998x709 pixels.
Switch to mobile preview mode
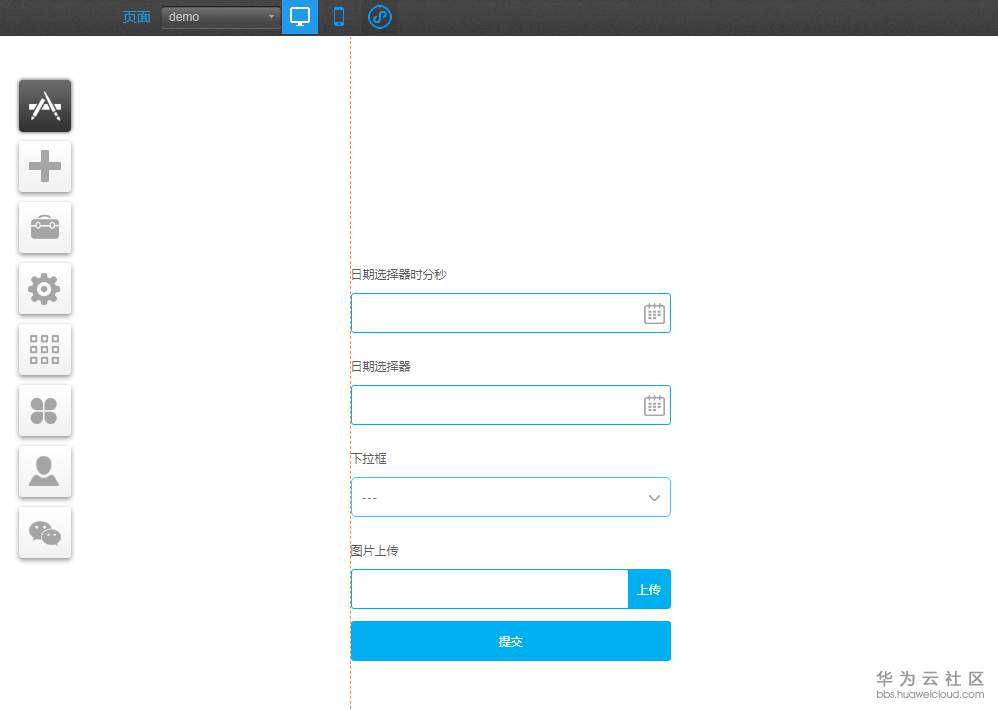tap(338, 16)
